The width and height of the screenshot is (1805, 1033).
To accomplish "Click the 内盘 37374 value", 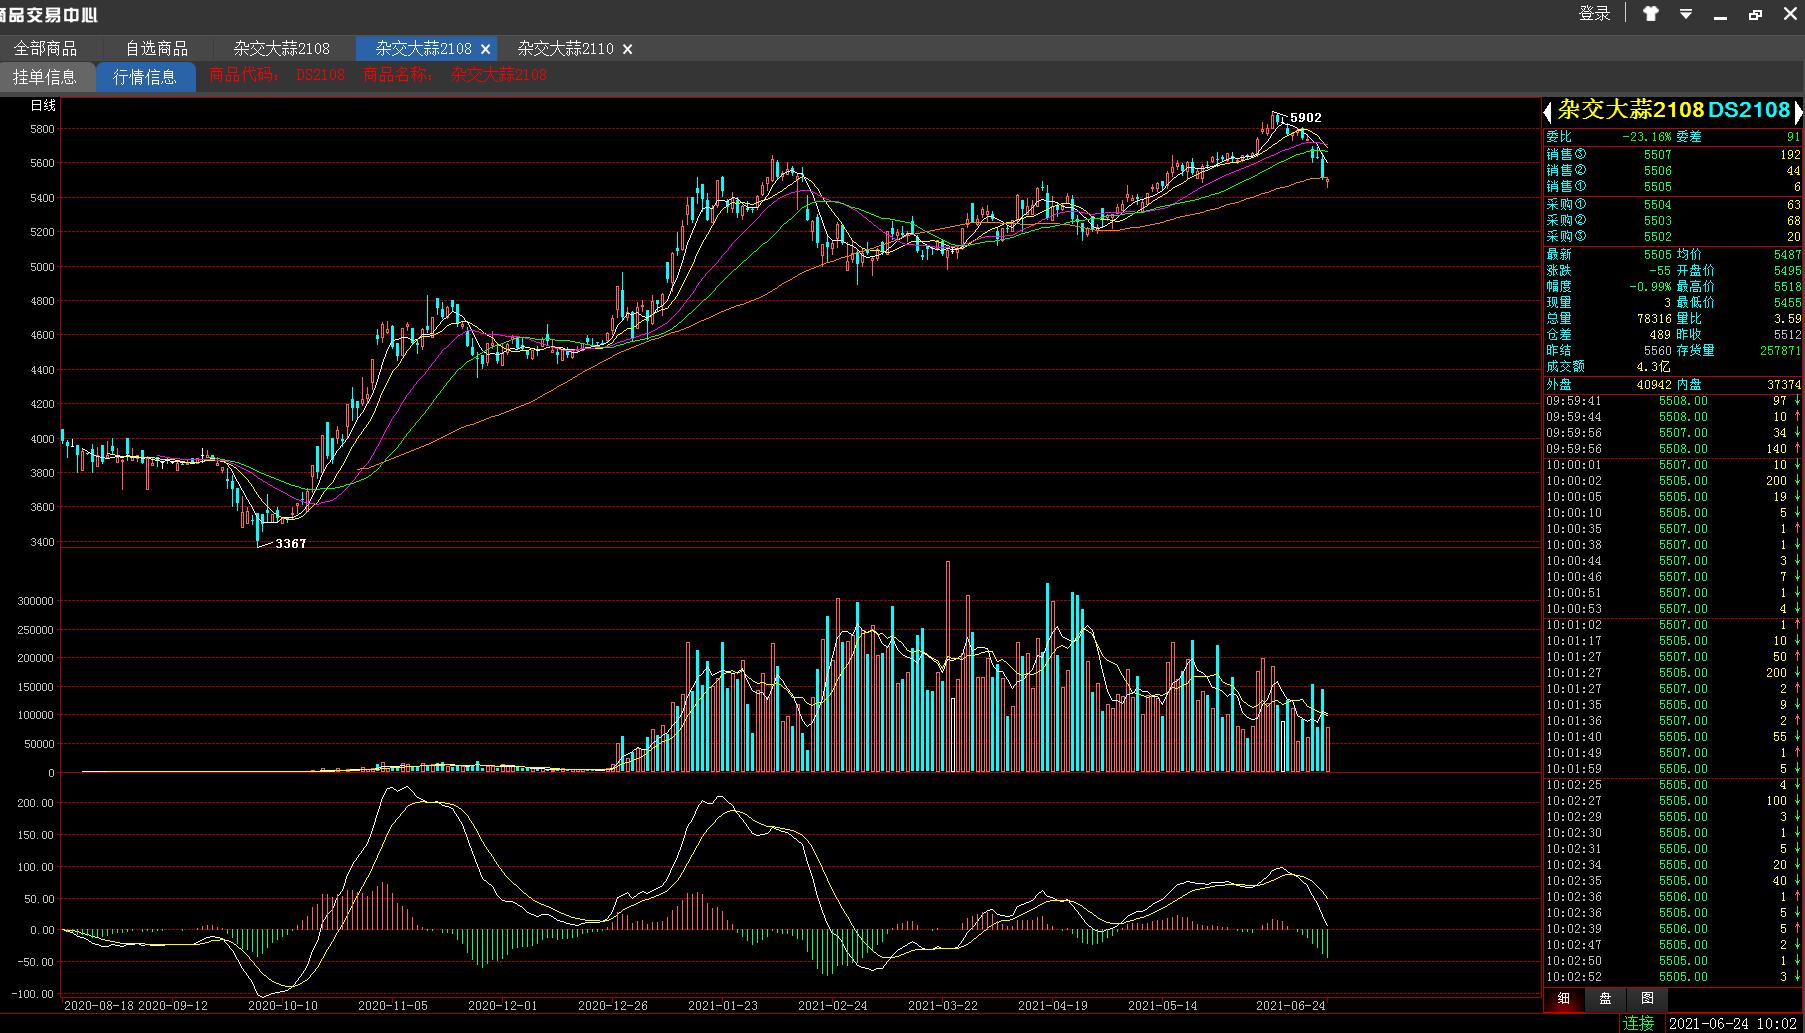I will coord(1784,385).
